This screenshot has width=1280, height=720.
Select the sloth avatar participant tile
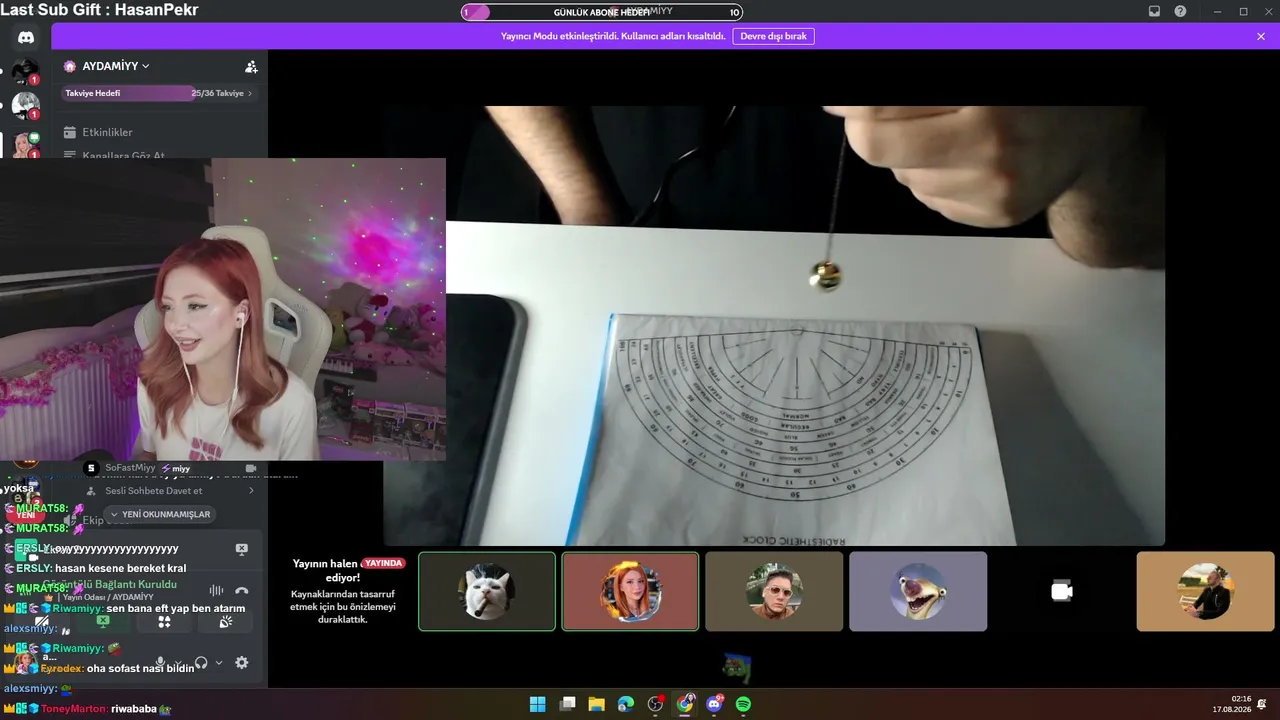pyautogui.click(x=918, y=591)
